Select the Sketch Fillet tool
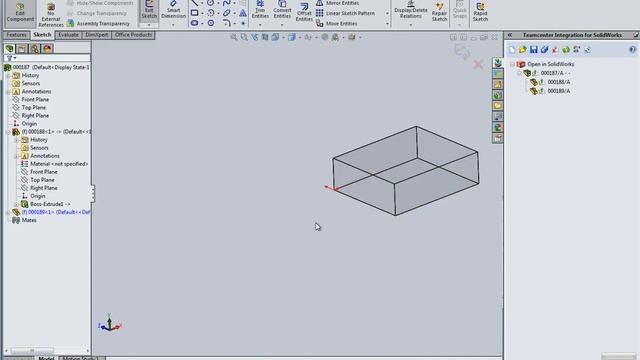Viewport: 640px width, 360px height. click(227, 23)
